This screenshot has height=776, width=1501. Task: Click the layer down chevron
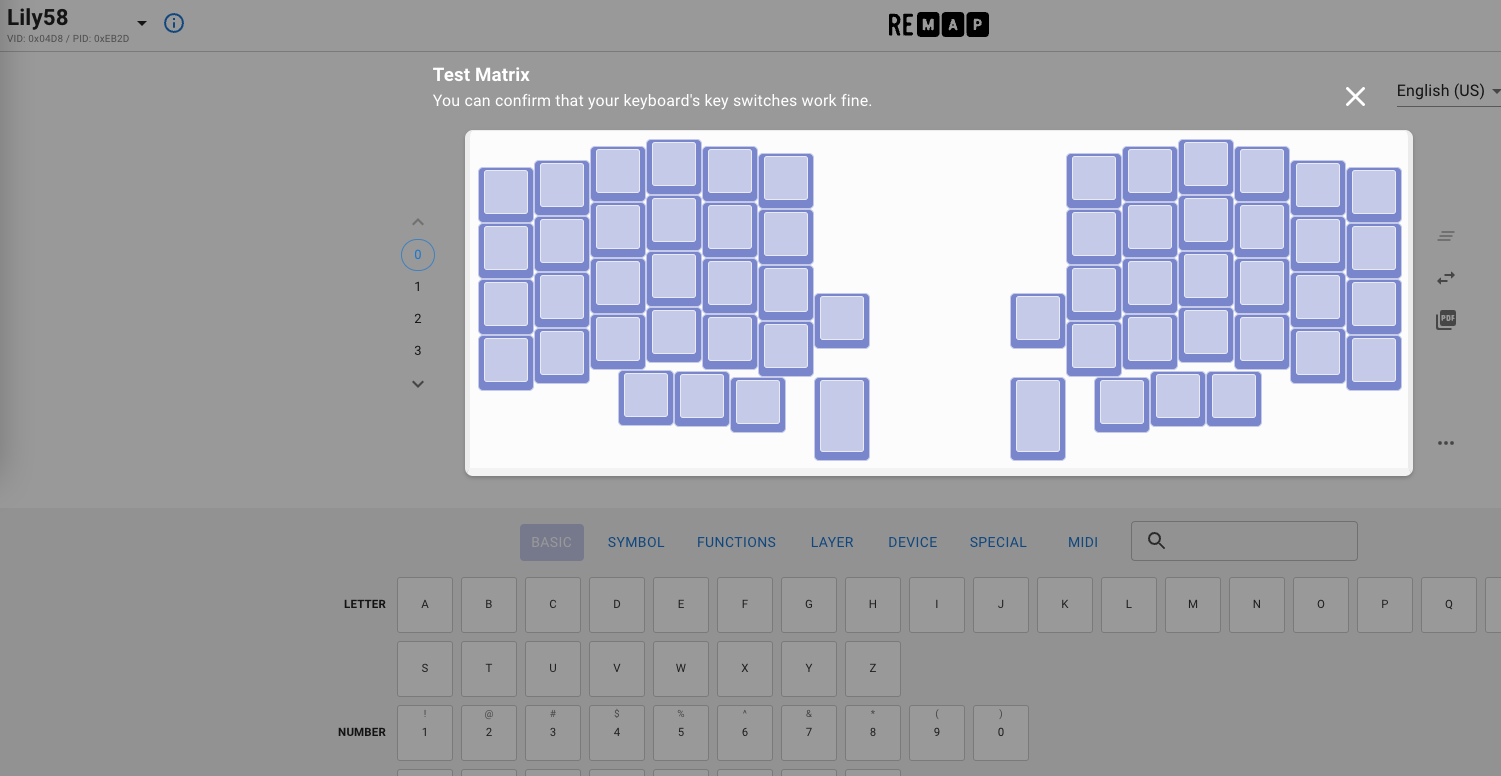pos(418,384)
